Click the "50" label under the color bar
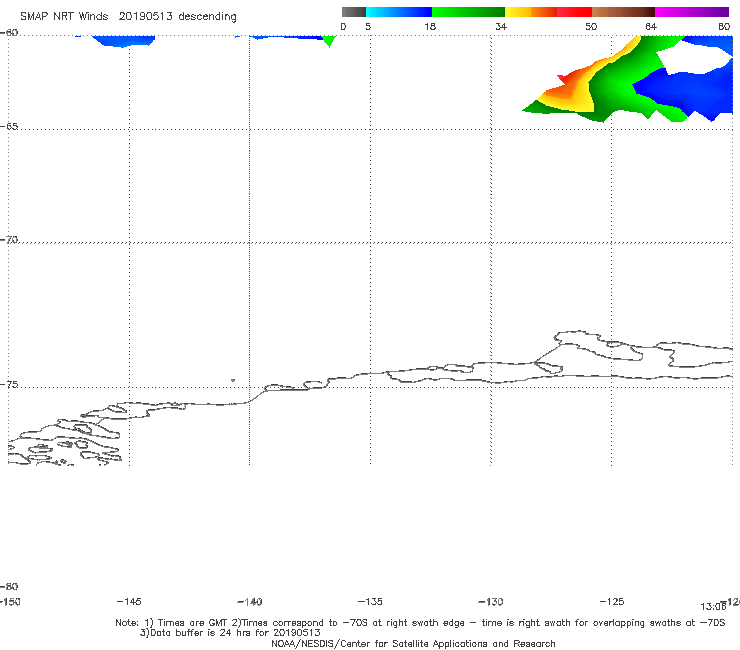The image size is (740, 650). 591,27
